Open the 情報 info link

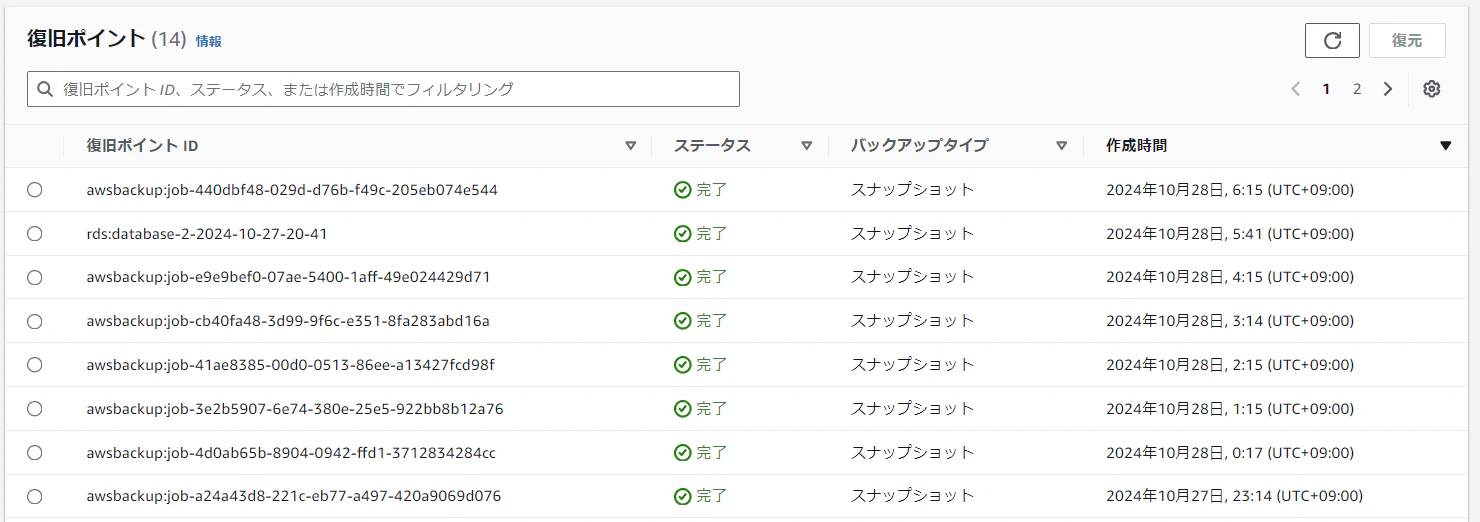[209, 41]
